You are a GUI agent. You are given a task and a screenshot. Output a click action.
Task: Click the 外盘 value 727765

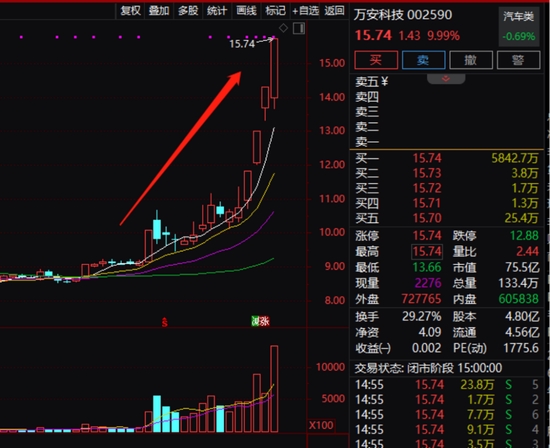tap(421, 299)
